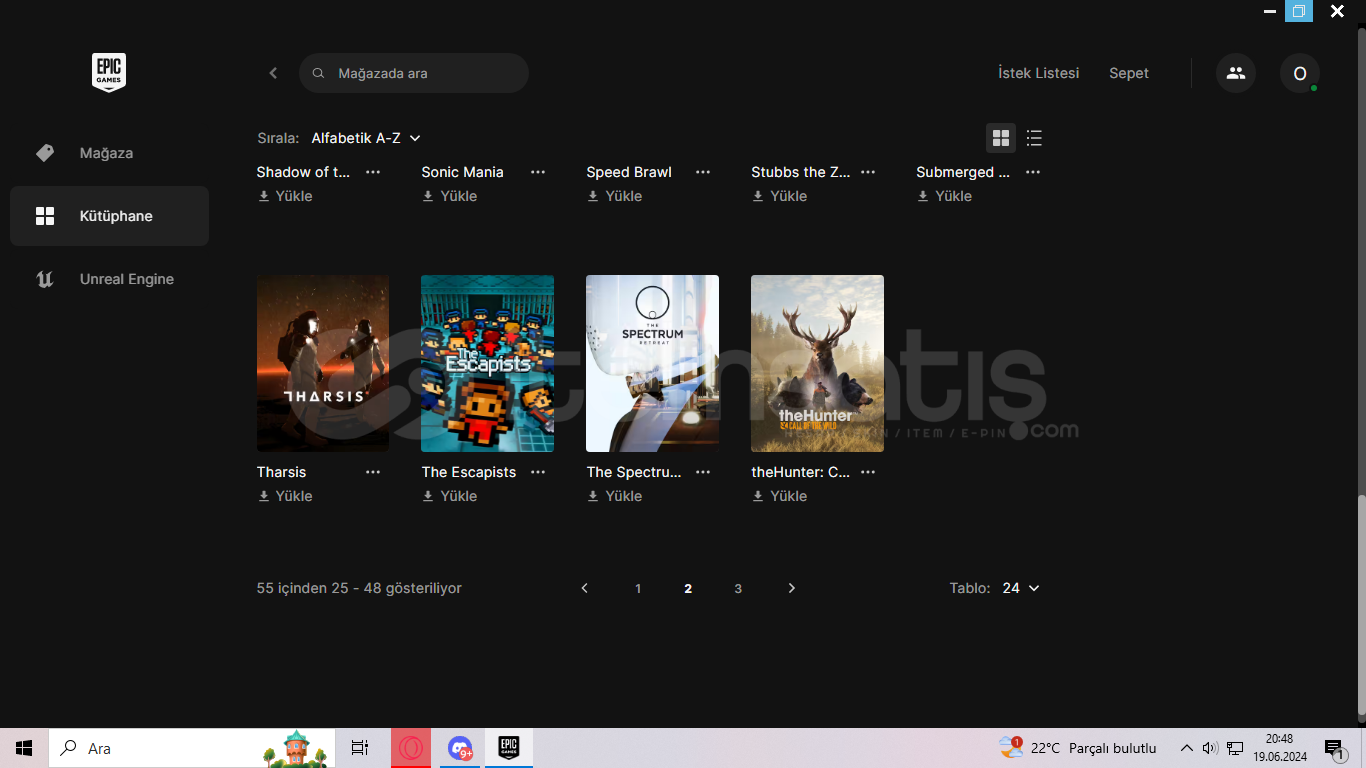Viewport: 1366px width, 768px height.
Task: Go to library page 3
Action: coord(738,588)
